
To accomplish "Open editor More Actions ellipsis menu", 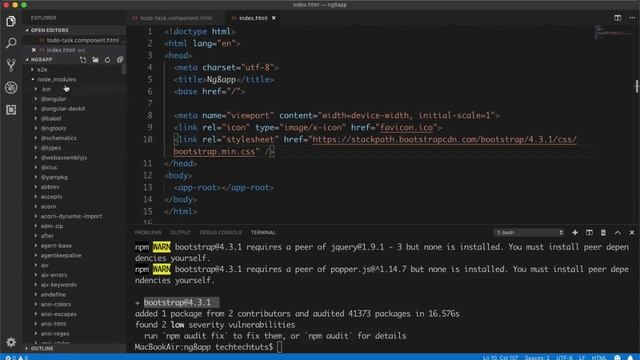I will pos(632,18).
